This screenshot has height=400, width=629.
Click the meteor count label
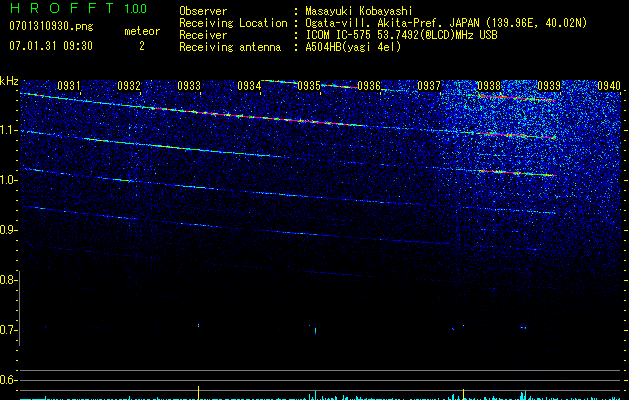pos(142,31)
